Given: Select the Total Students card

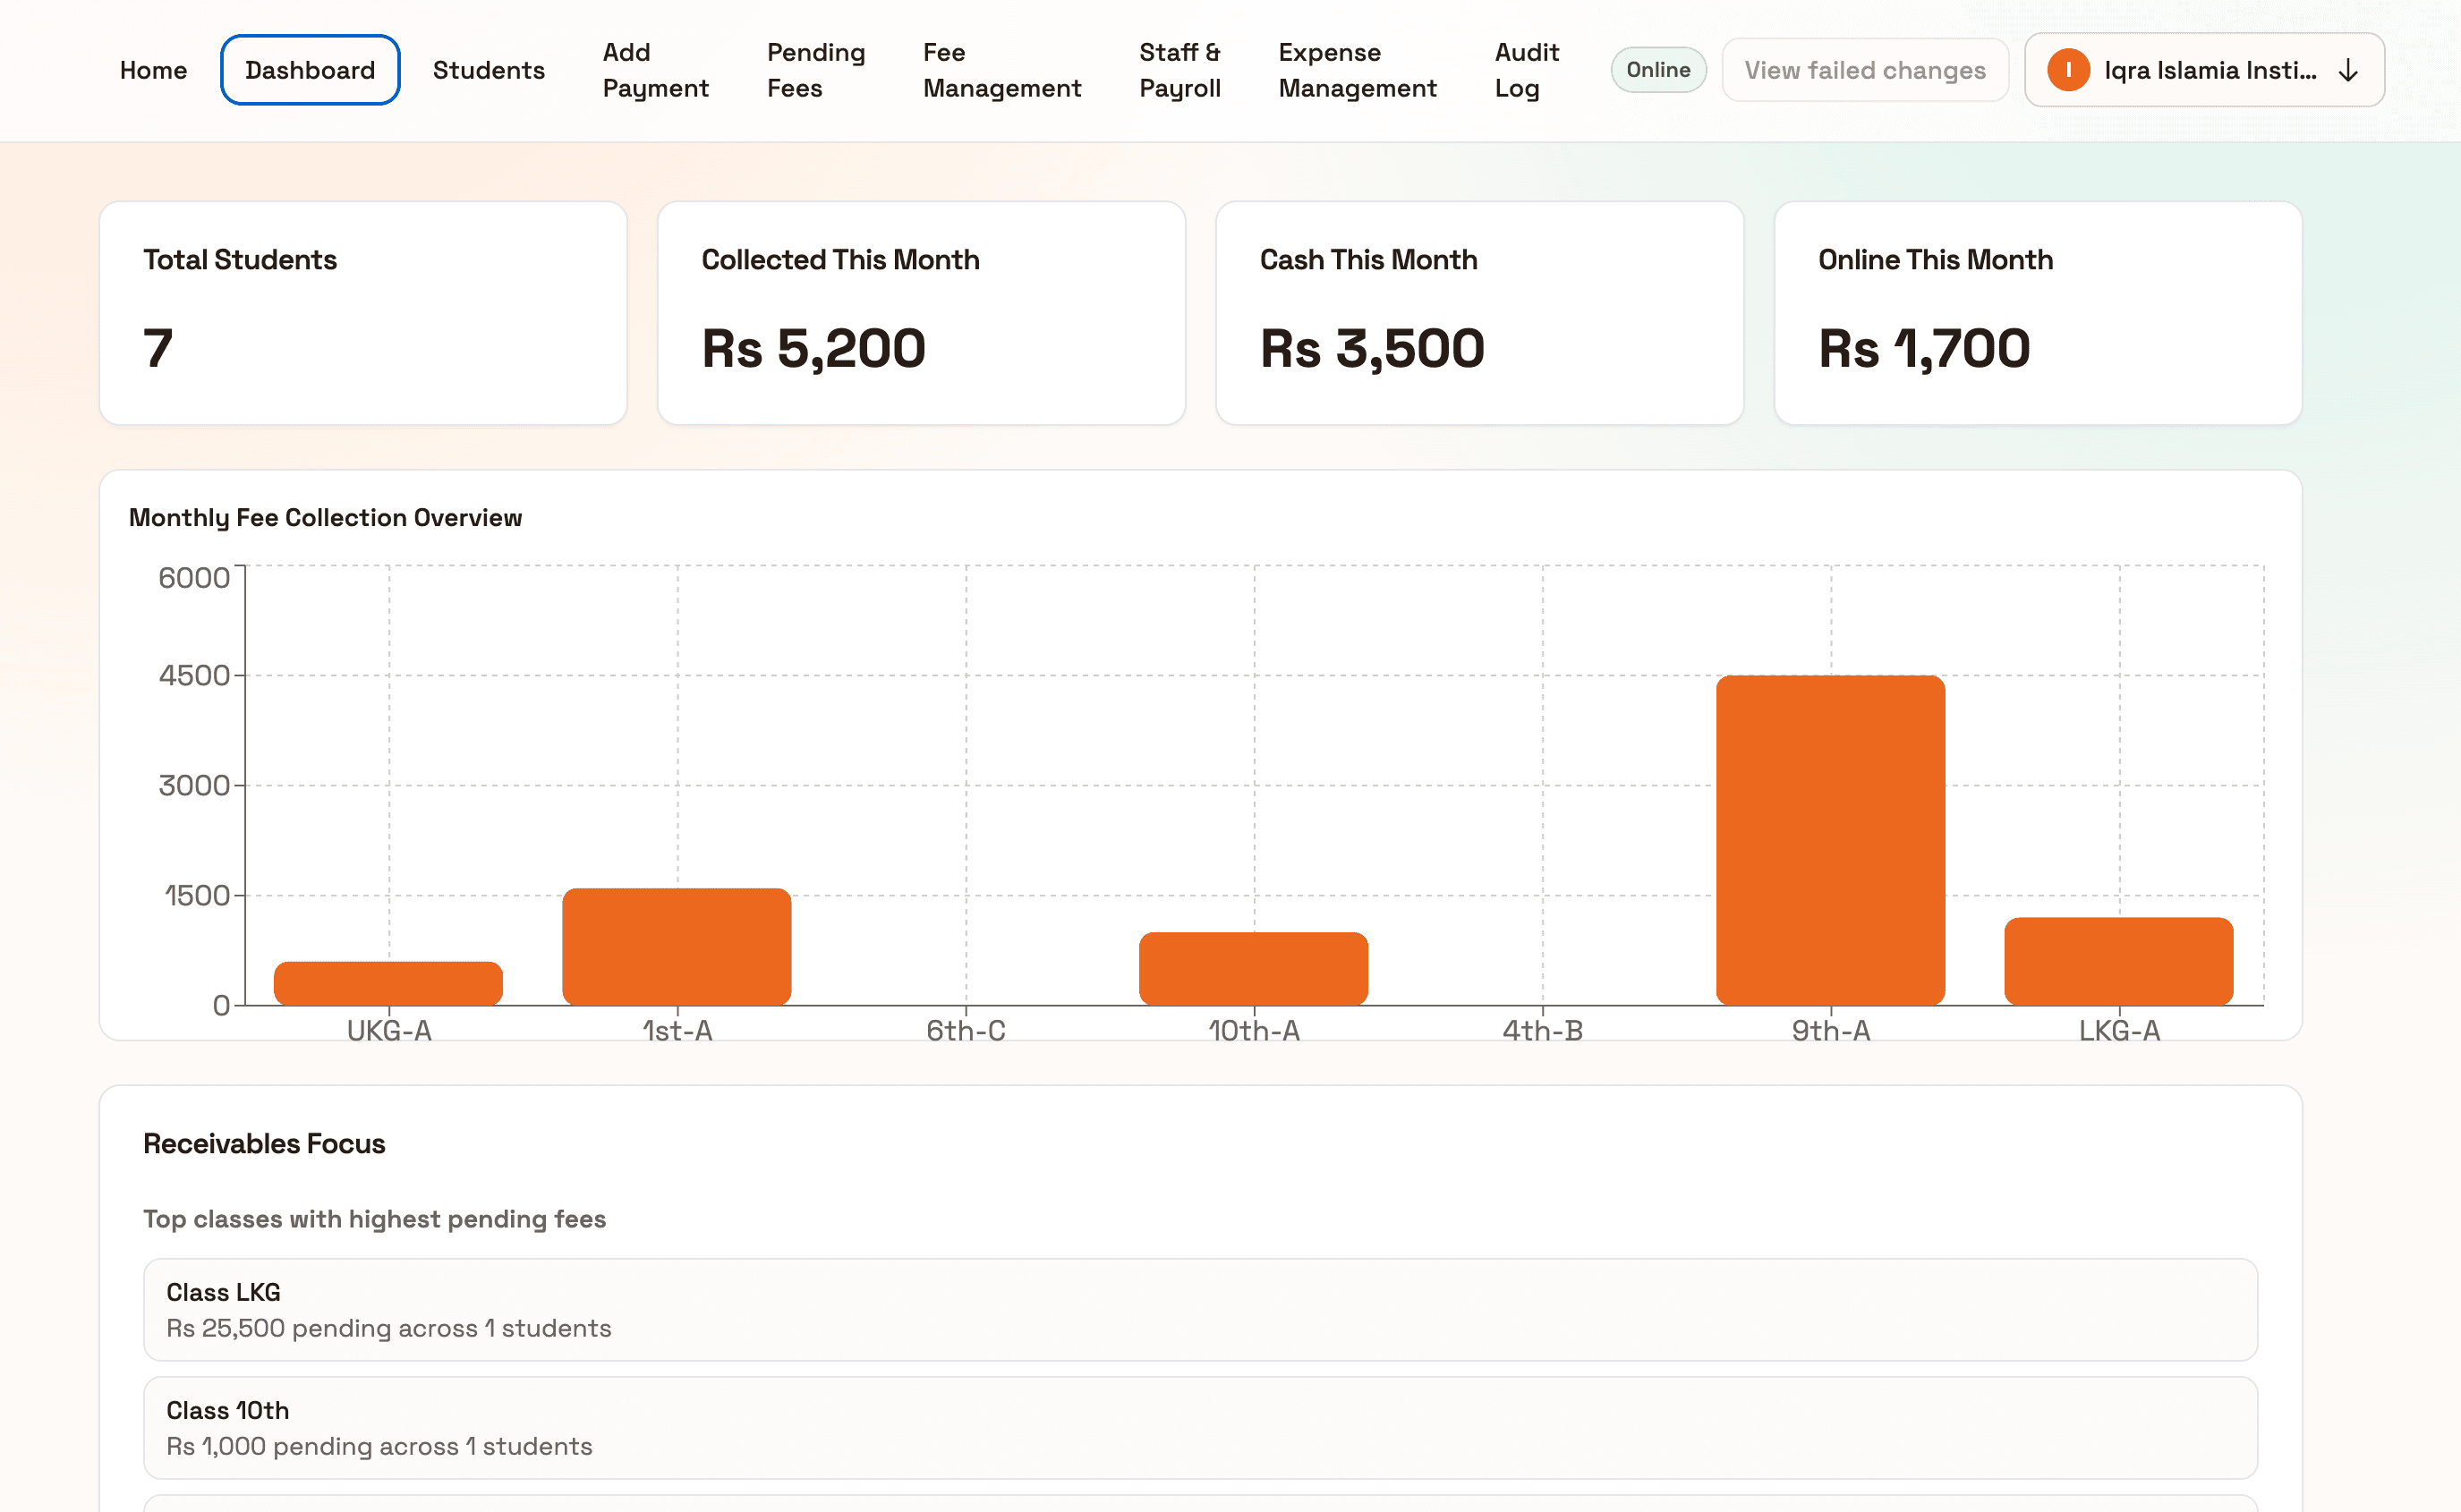Looking at the screenshot, I should tap(363, 313).
